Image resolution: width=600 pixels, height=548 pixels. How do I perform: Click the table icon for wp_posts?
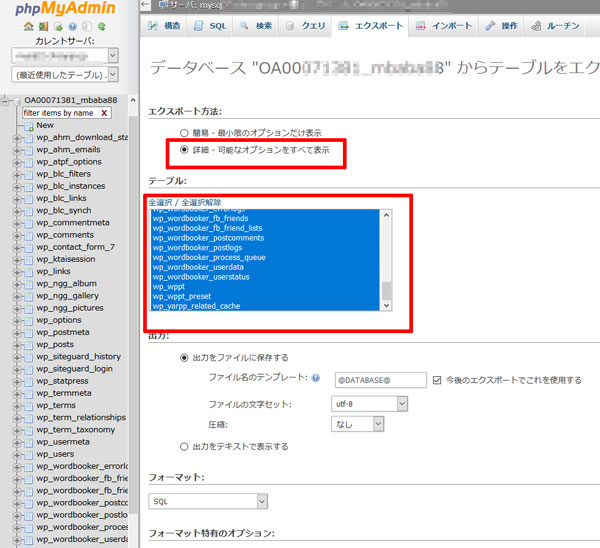tap(29, 345)
